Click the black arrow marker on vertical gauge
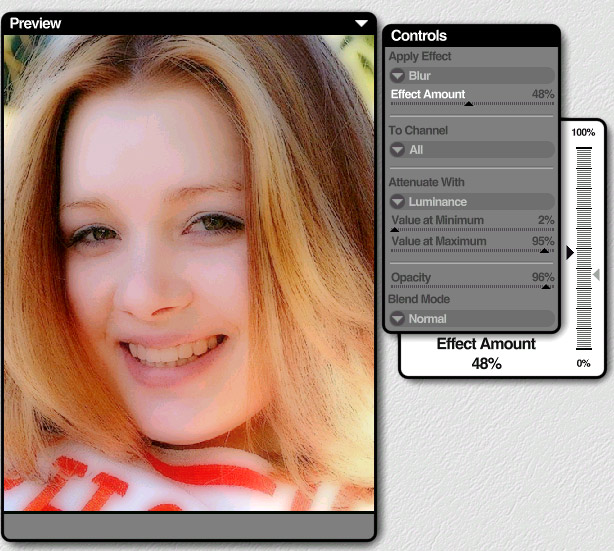 (x=570, y=253)
